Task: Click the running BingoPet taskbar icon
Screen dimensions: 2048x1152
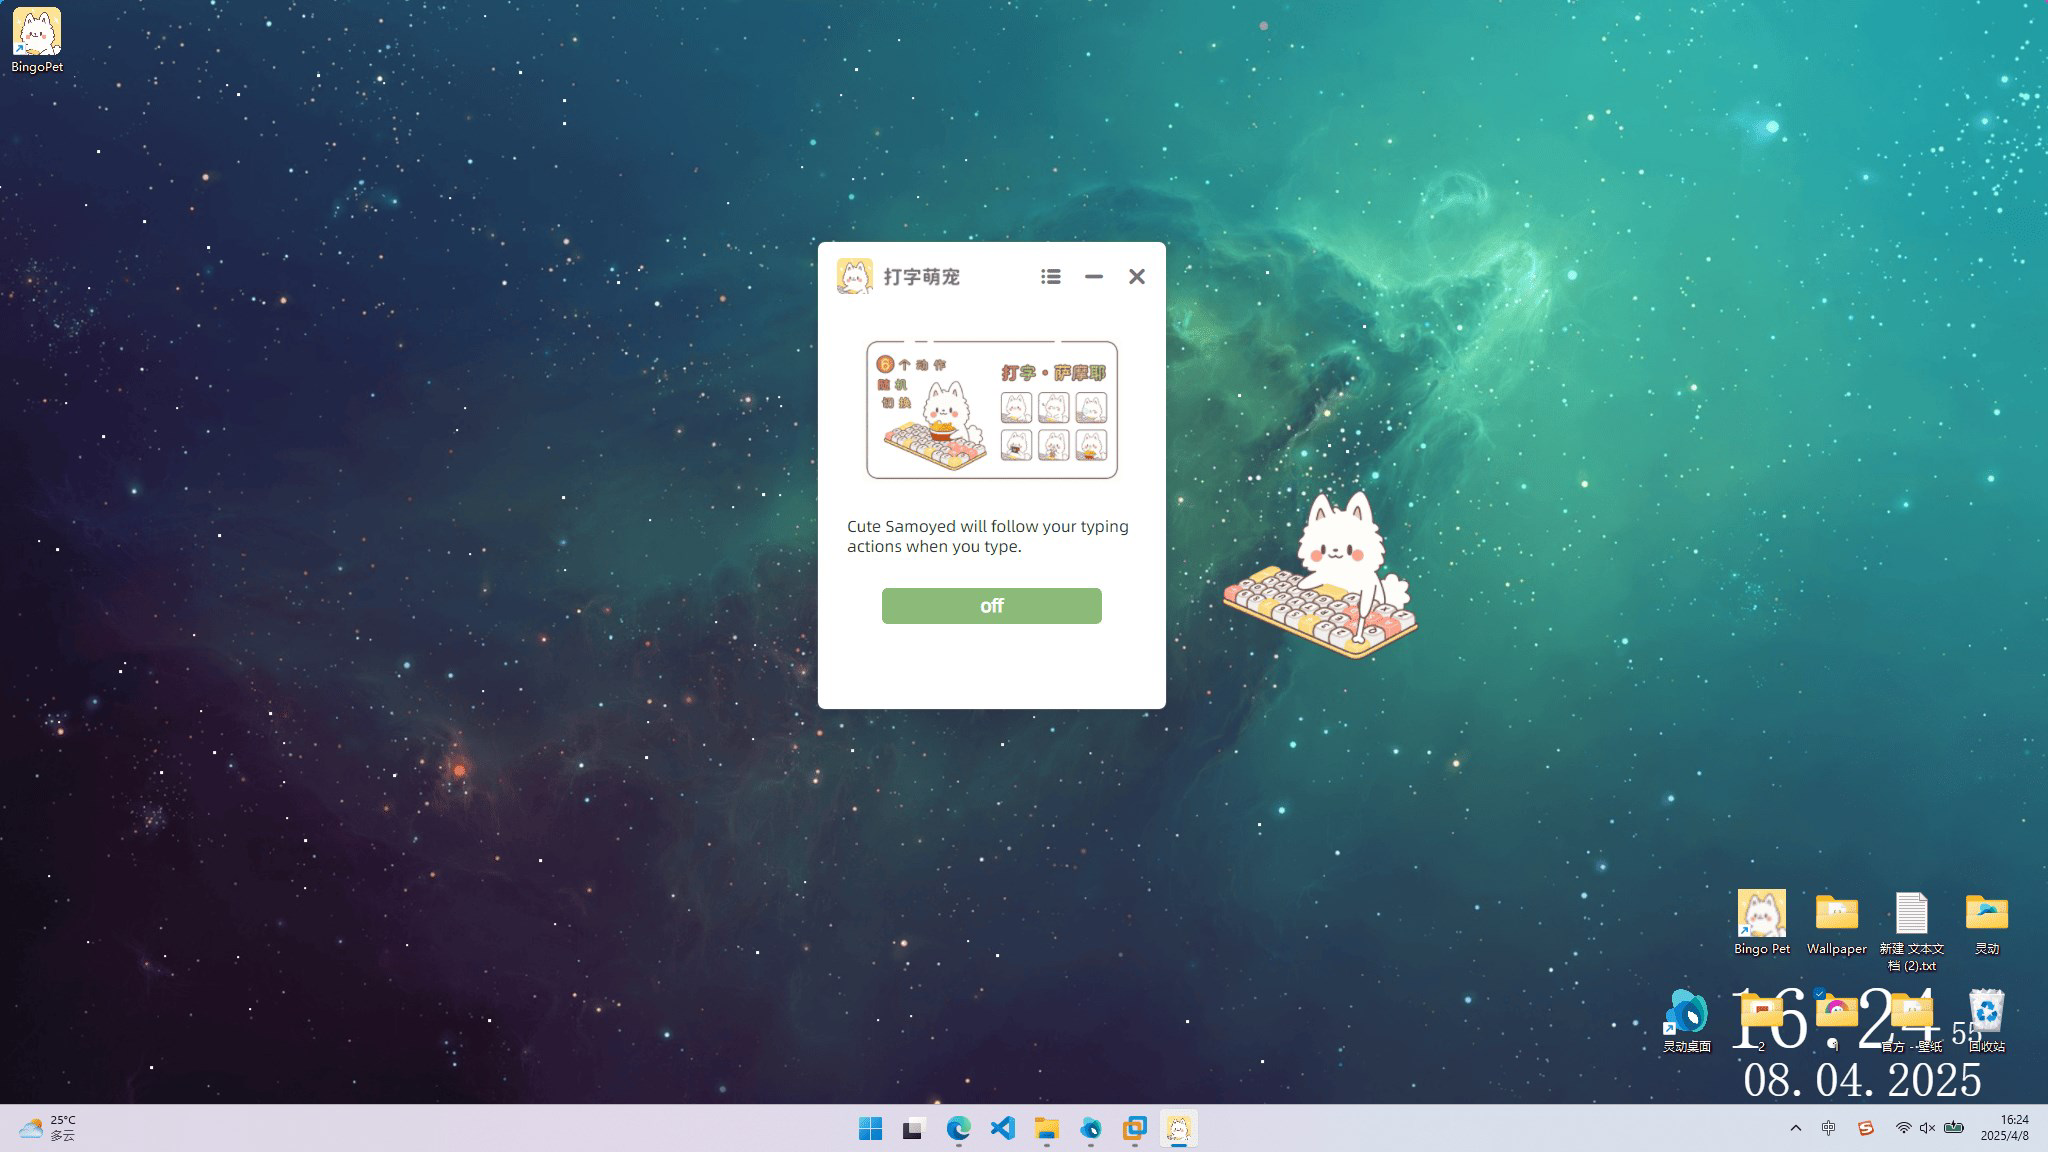Action: tap(1179, 1129)
